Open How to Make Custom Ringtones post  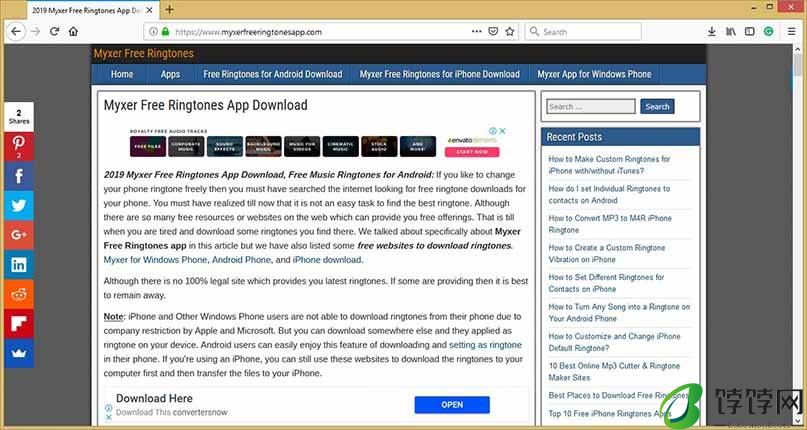click(x=609, y=165)
